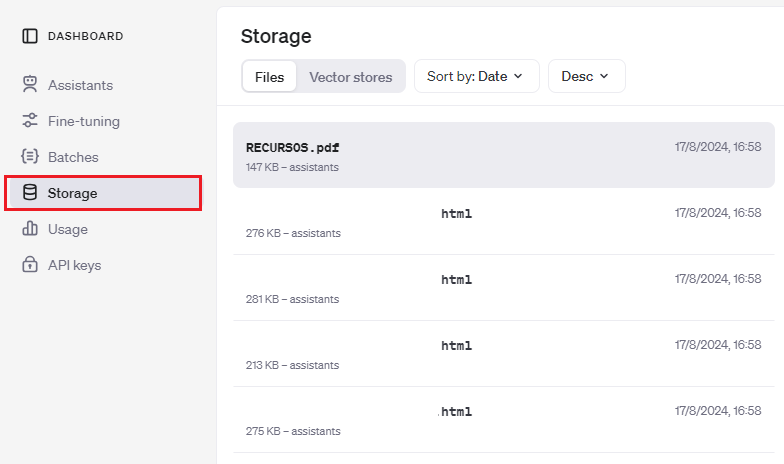784x464 pixels.
Task: Click the Fine-tuning sliders icon
Action: [x=30, y=120]
